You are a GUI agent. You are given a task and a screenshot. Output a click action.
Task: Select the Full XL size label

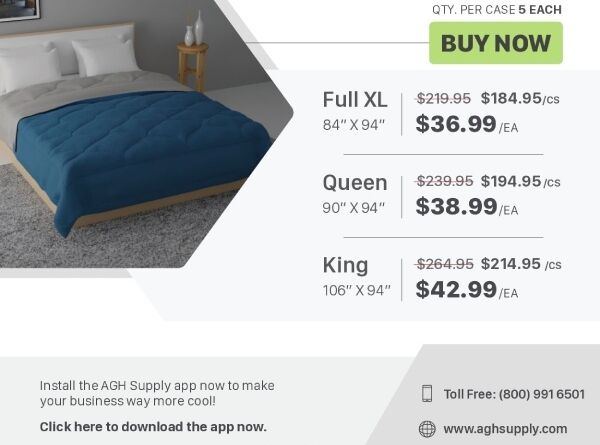pos(355,100)
